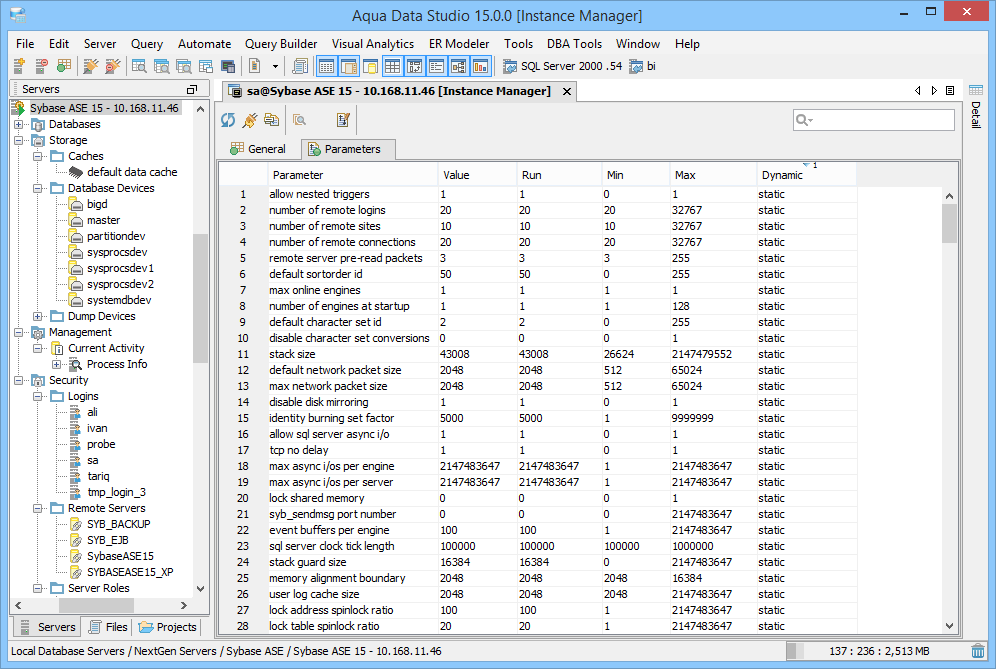996x669 pixels.
Task: Sort by the Max column header
Action: pos(713,175)
